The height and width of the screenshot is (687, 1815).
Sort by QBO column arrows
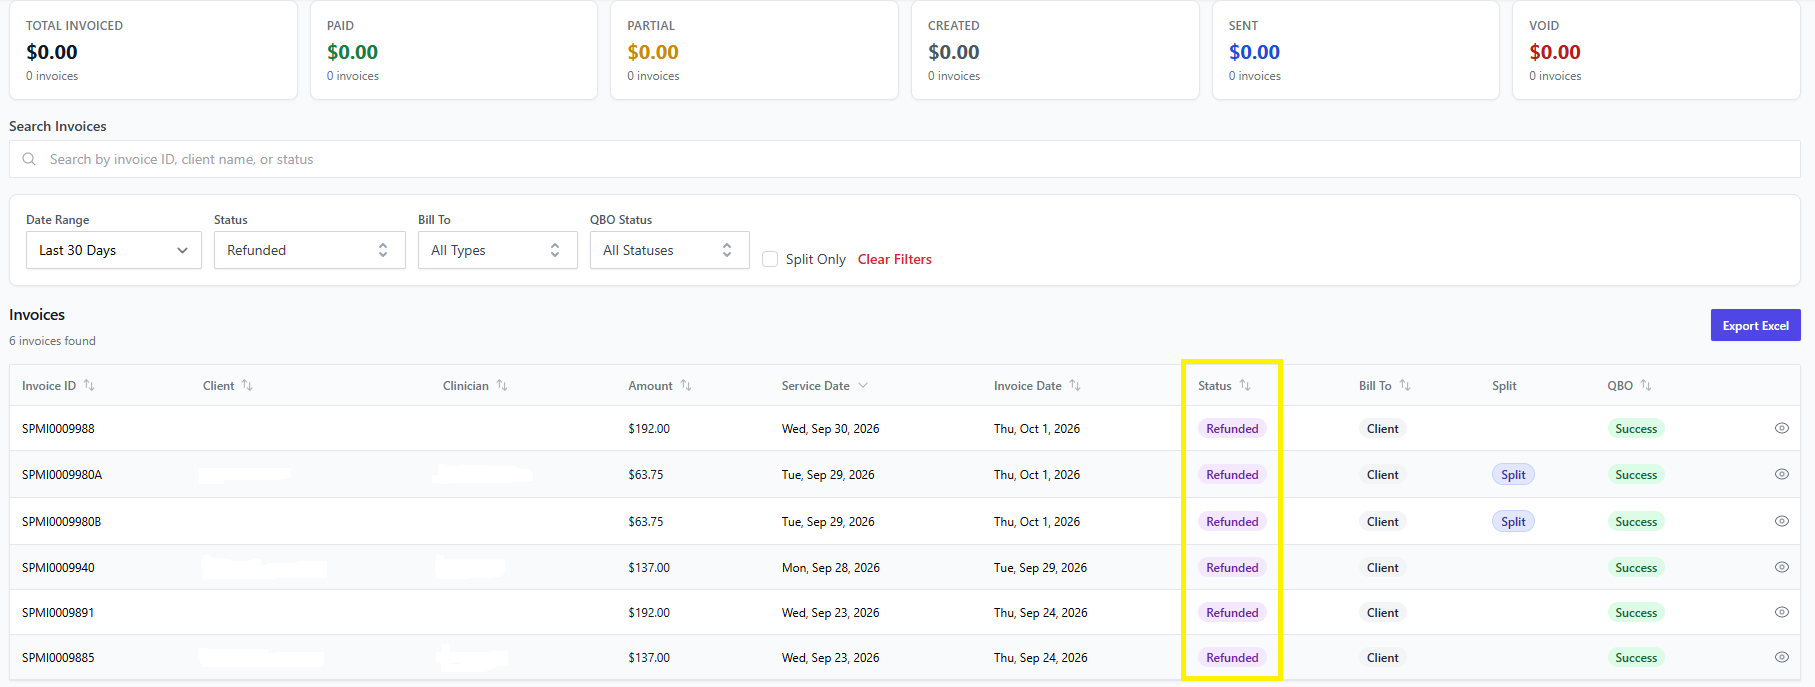click(1646, 385)
